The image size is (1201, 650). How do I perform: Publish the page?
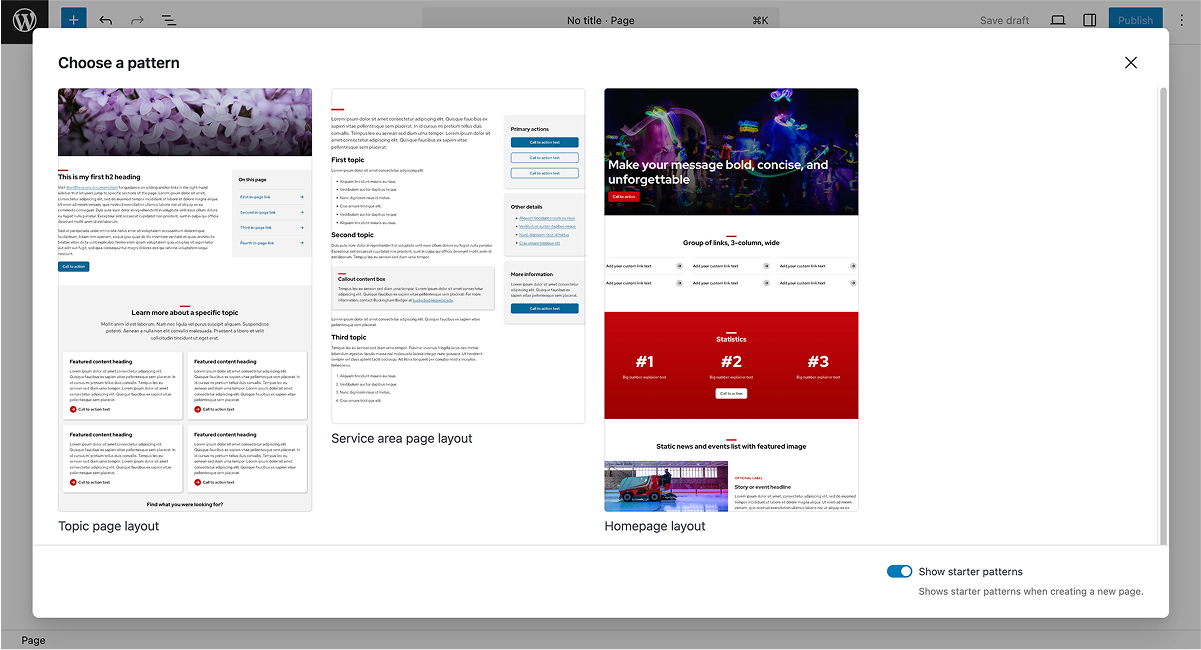tap(1135, 19)
